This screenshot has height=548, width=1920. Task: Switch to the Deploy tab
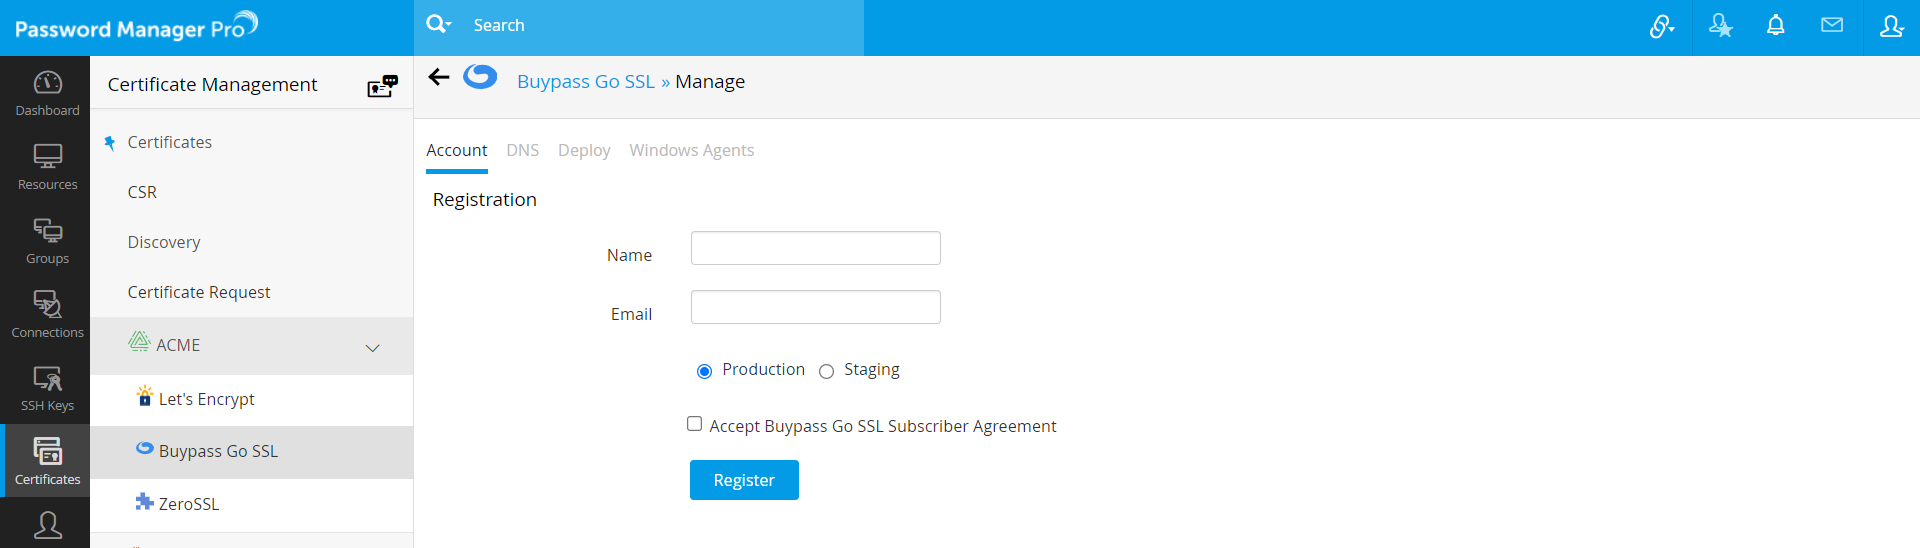pyautogui.click(x=584, y=150)
